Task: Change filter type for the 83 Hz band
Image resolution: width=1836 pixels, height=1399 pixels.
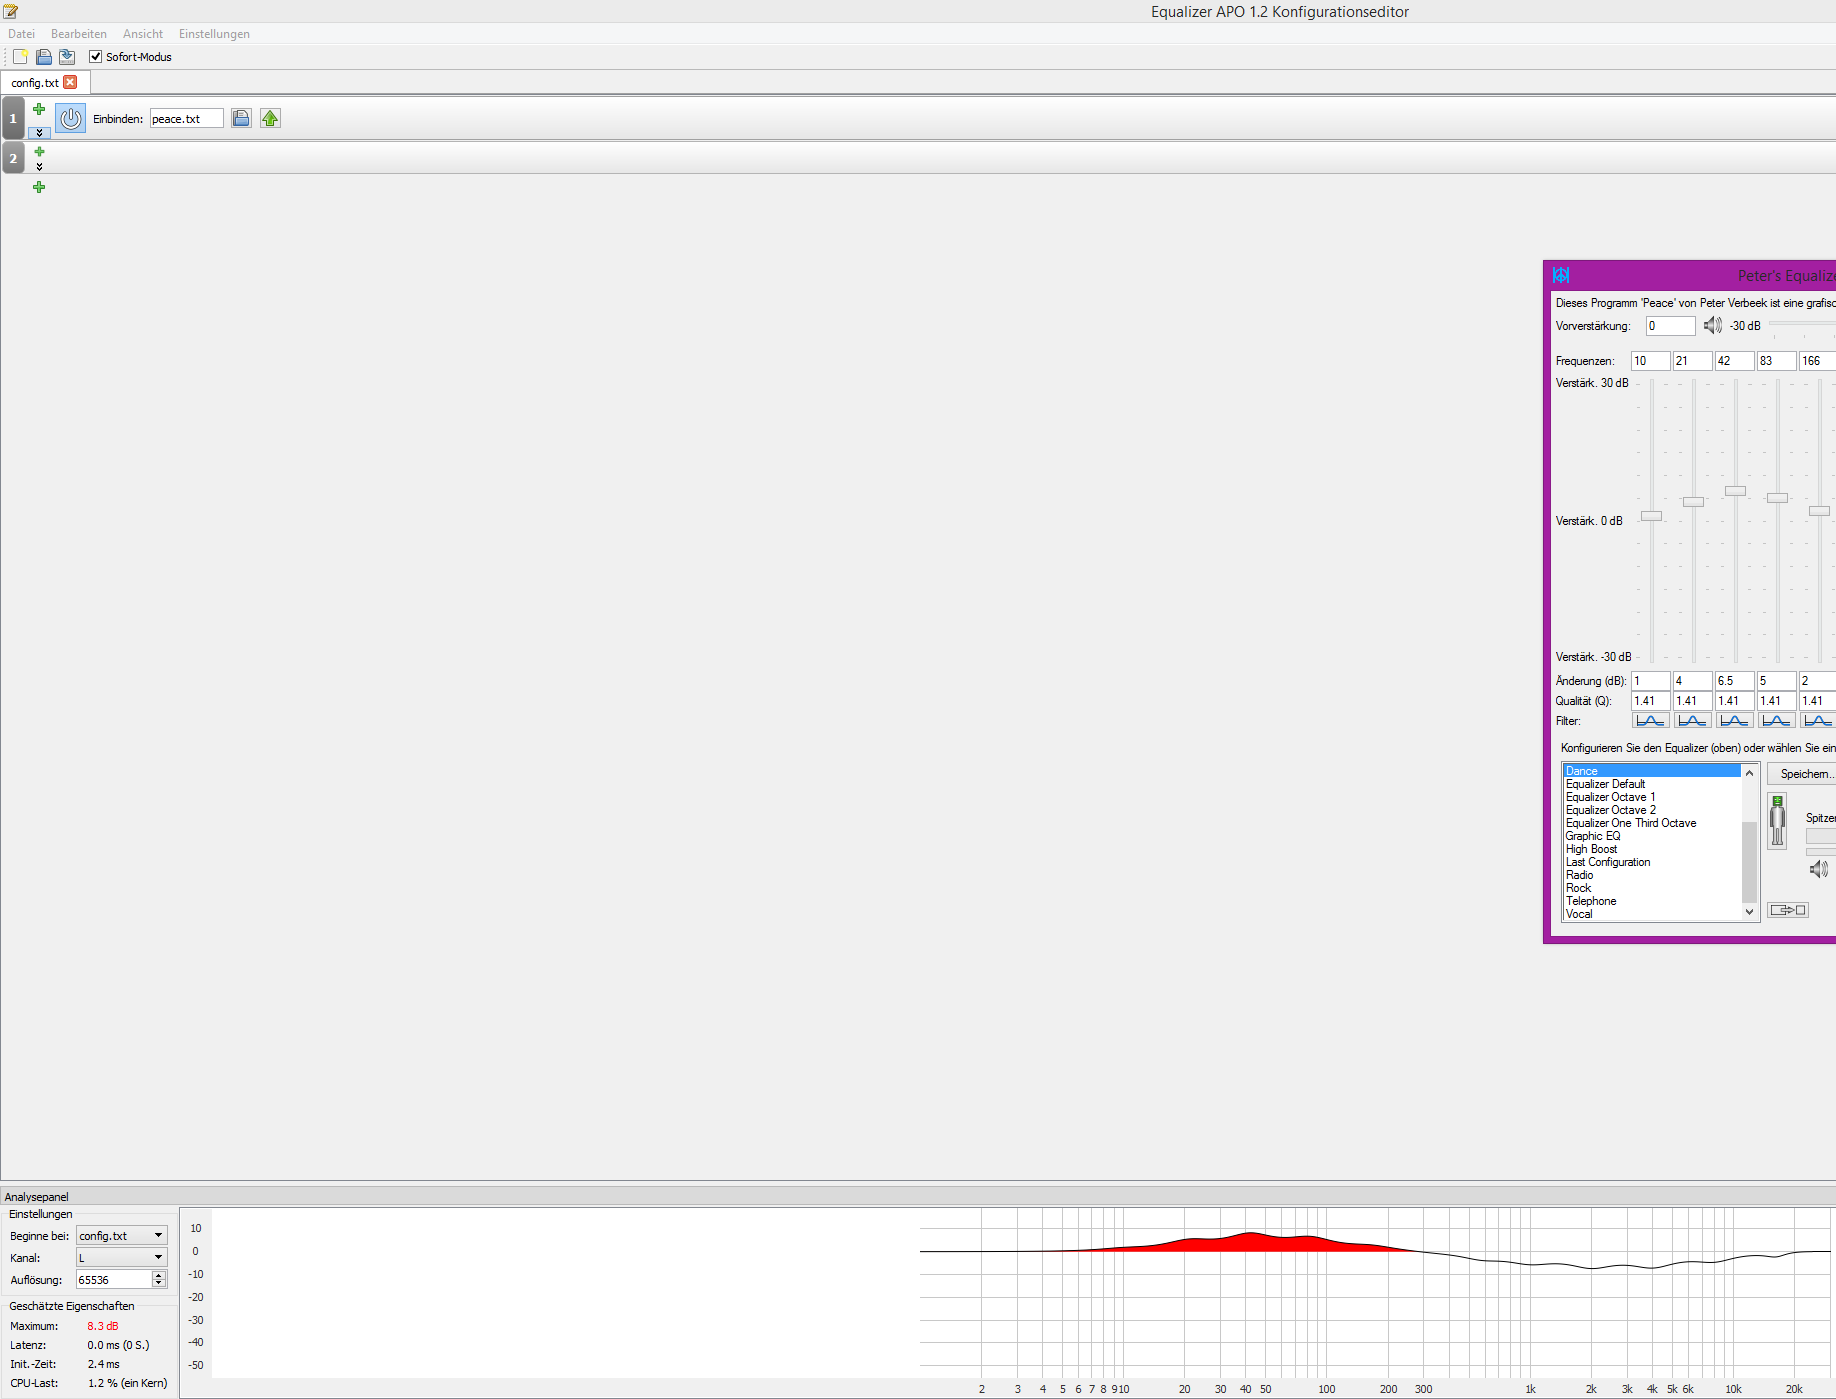Action: [x=1776, y=721]
